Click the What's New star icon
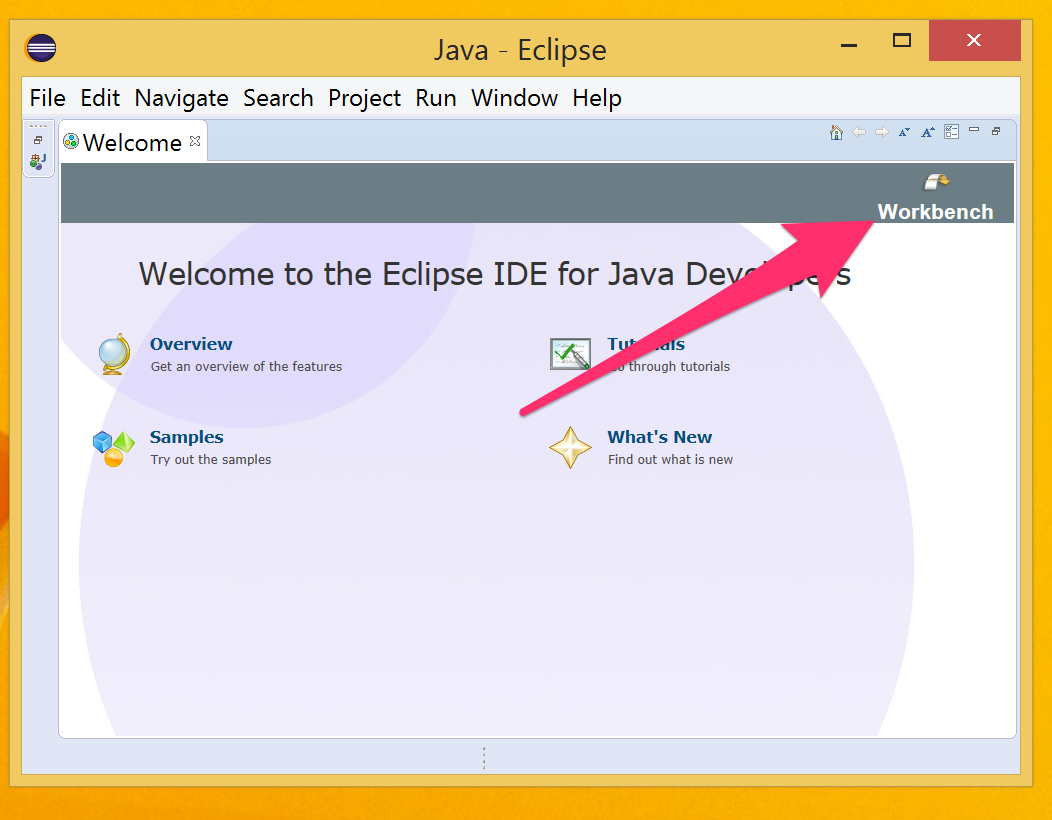This screenshot has width=1052, height=820. coord(570,448)
